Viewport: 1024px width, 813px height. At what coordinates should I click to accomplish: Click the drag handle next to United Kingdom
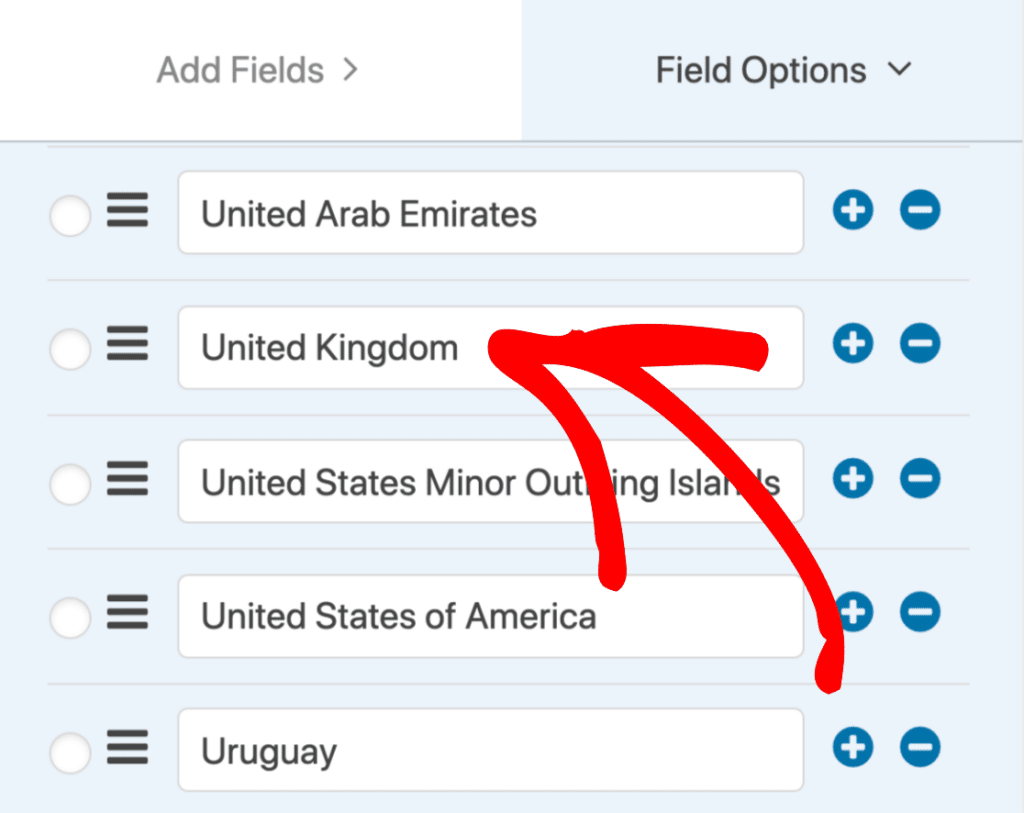(x=128, y=344)
